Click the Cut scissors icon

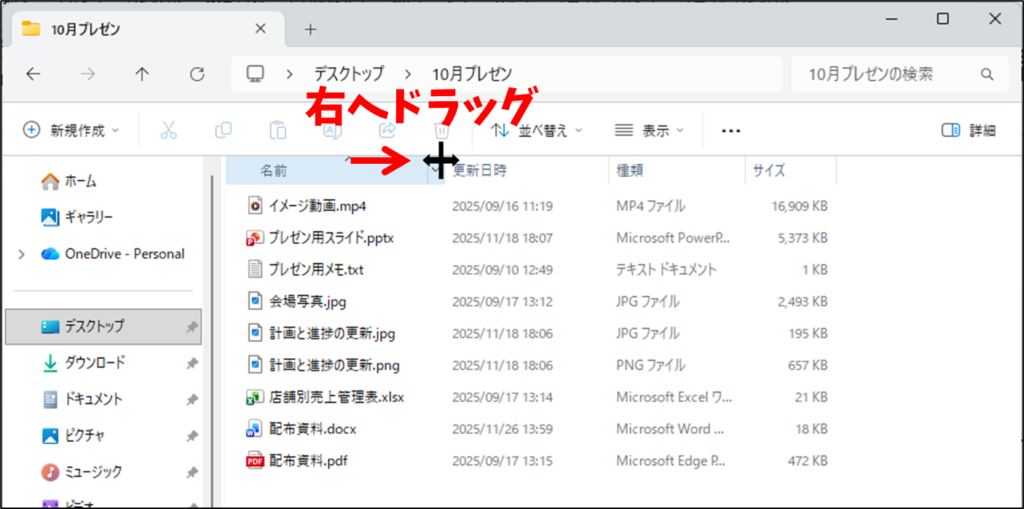click(168, 130)
